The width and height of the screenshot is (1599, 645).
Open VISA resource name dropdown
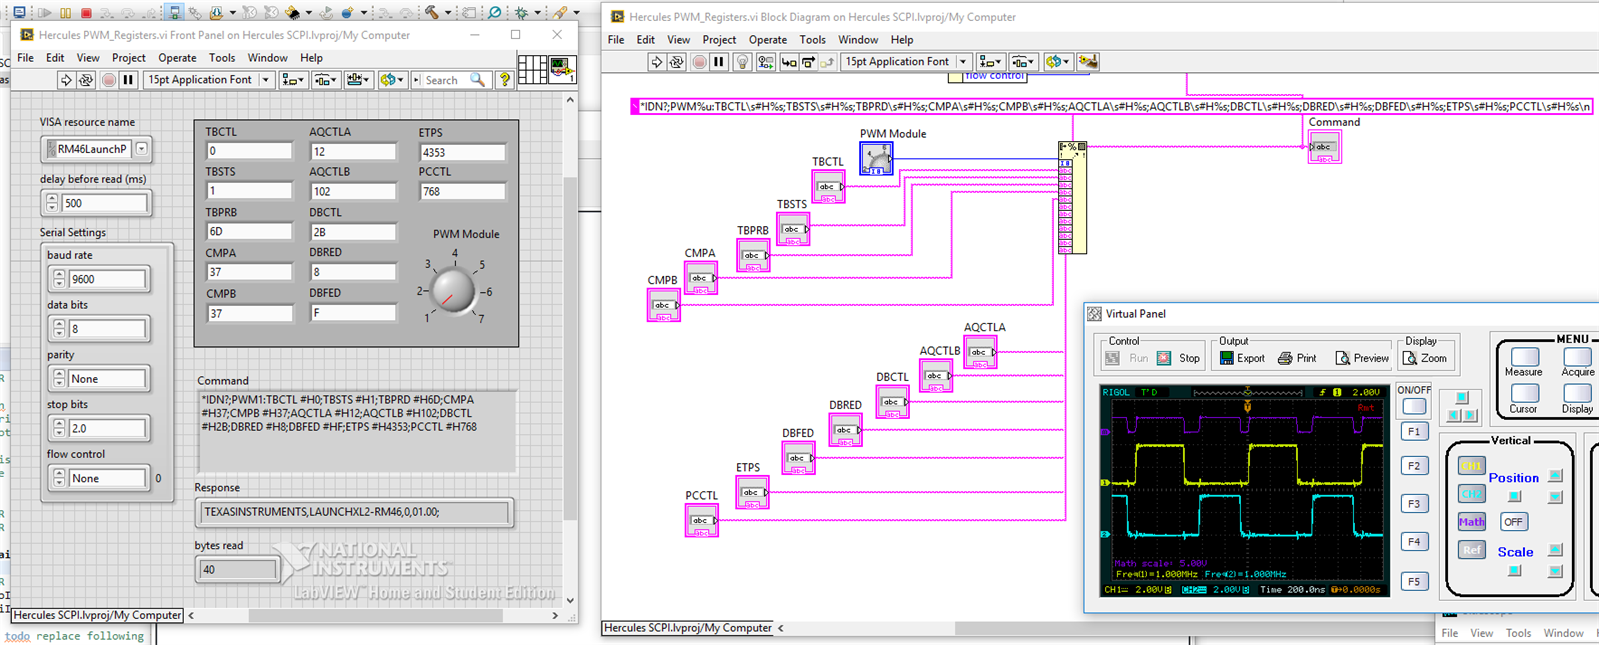click(x=142, y=149)
